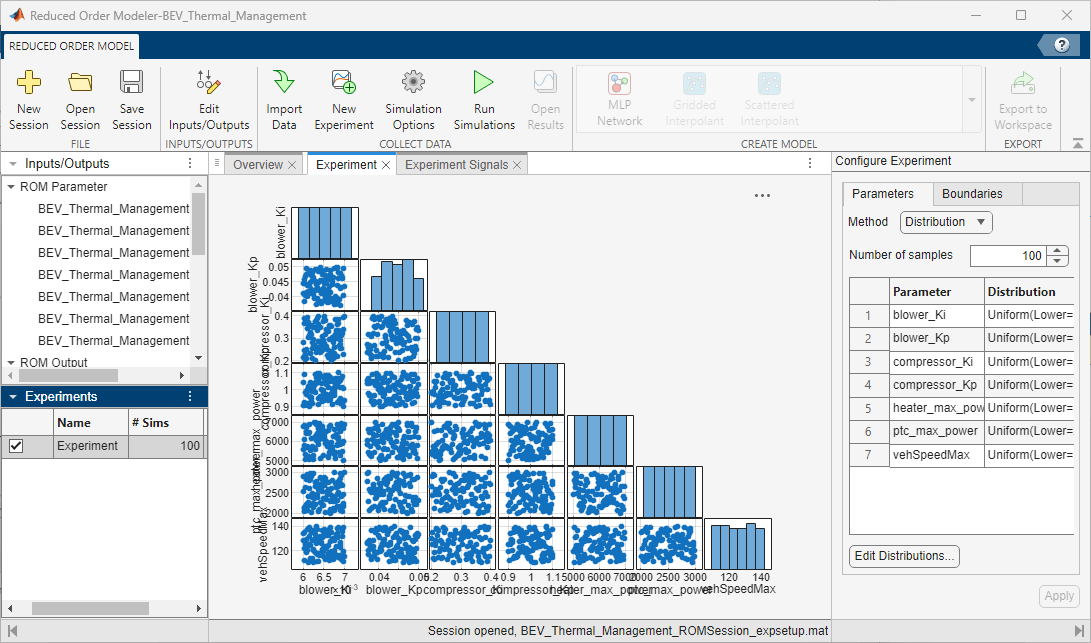Run Simulations from the toolbar
Viewport: 1091px width, 643px height.
coord(483,97)
